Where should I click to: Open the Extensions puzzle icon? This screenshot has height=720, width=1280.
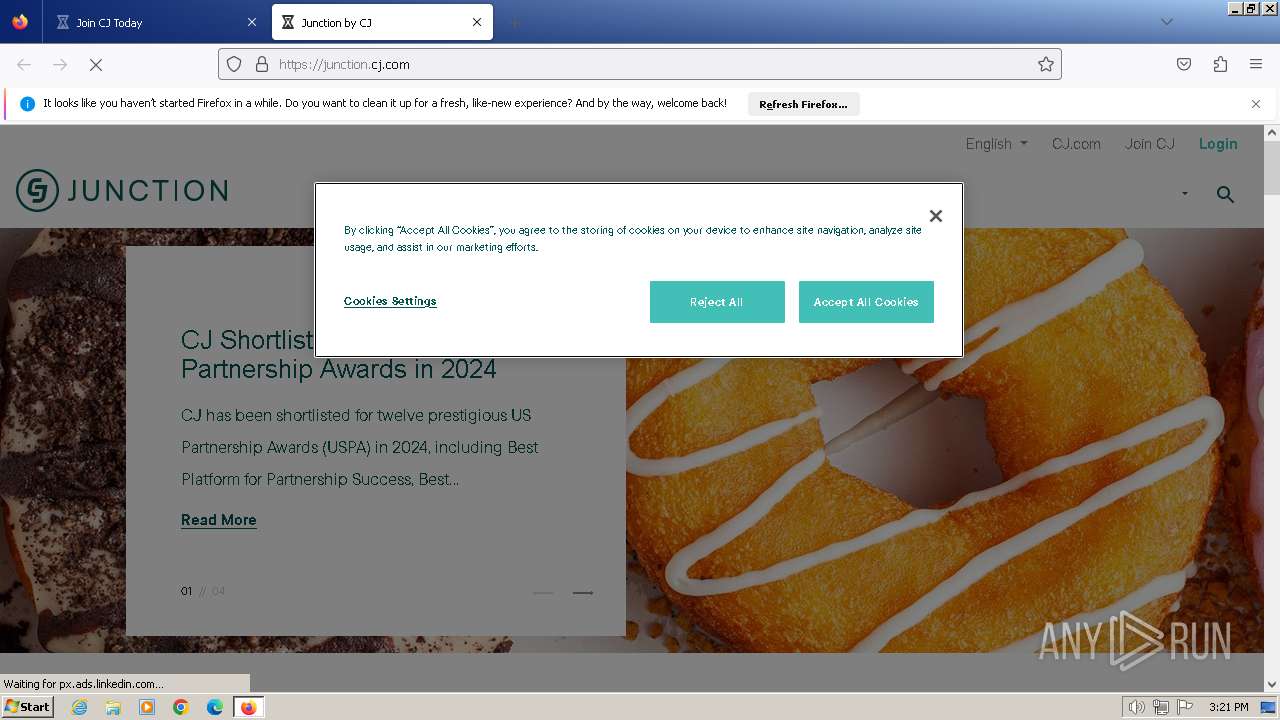tap(1220, 64)
